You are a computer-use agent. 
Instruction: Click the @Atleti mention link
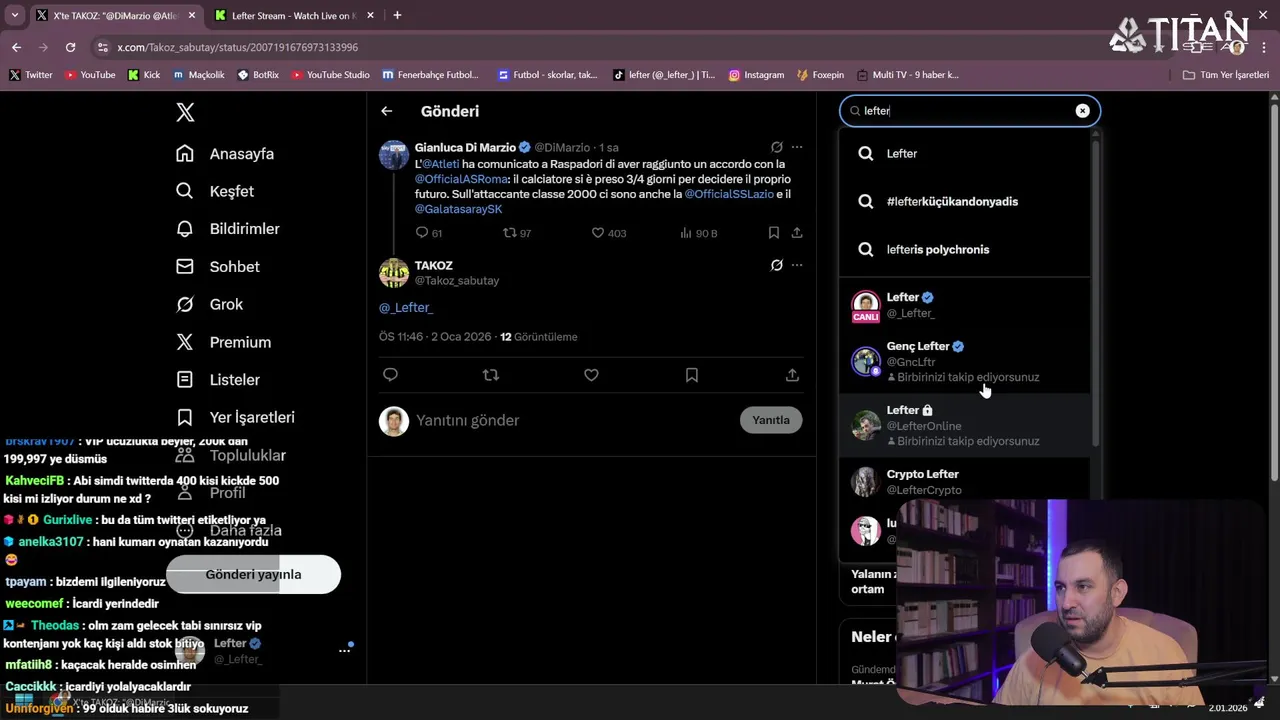coord(440,164)
